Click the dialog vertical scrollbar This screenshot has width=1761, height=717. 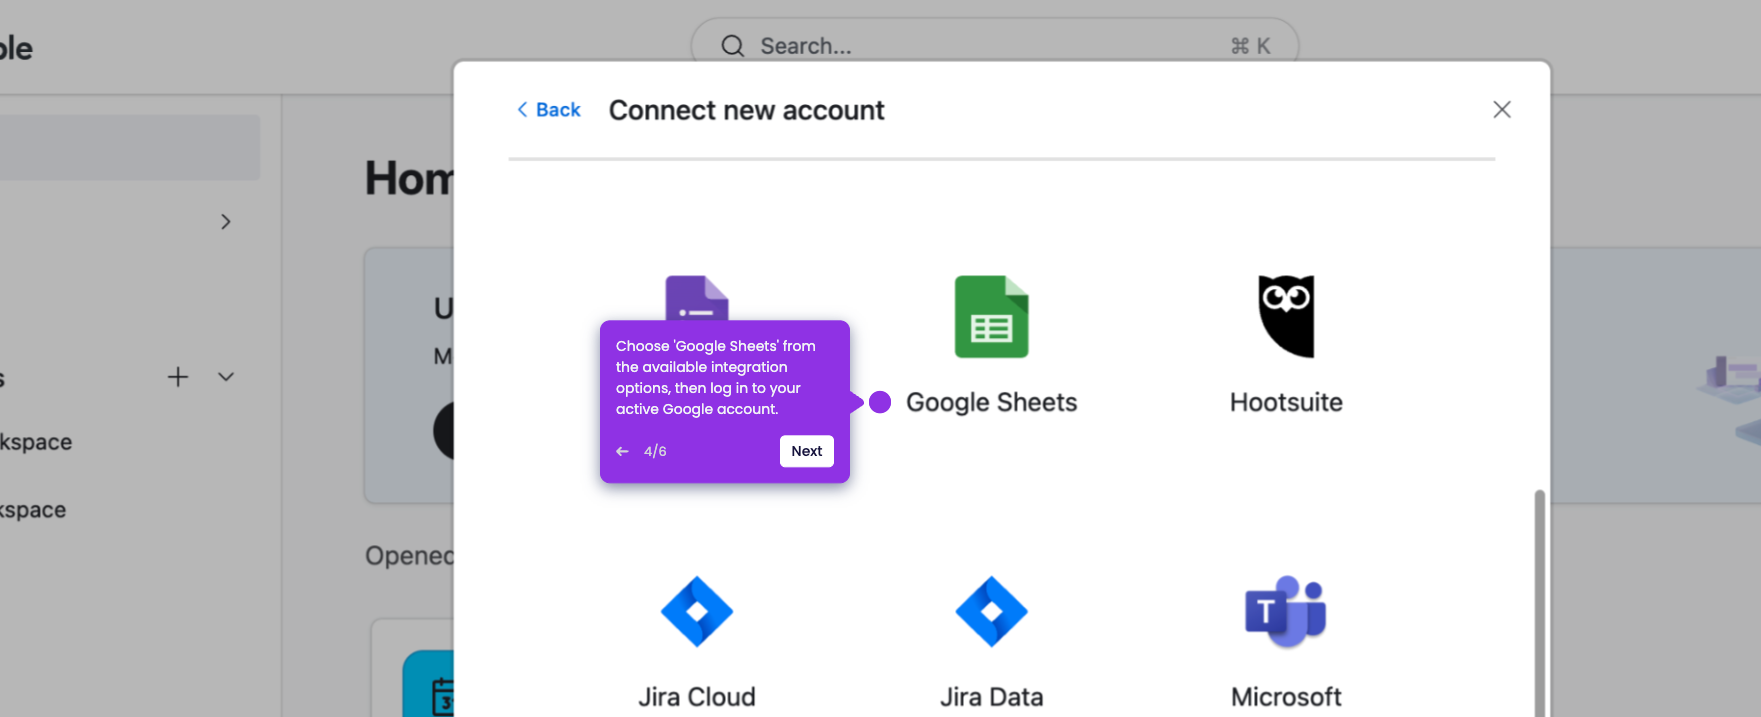(x=1540, y=603)
